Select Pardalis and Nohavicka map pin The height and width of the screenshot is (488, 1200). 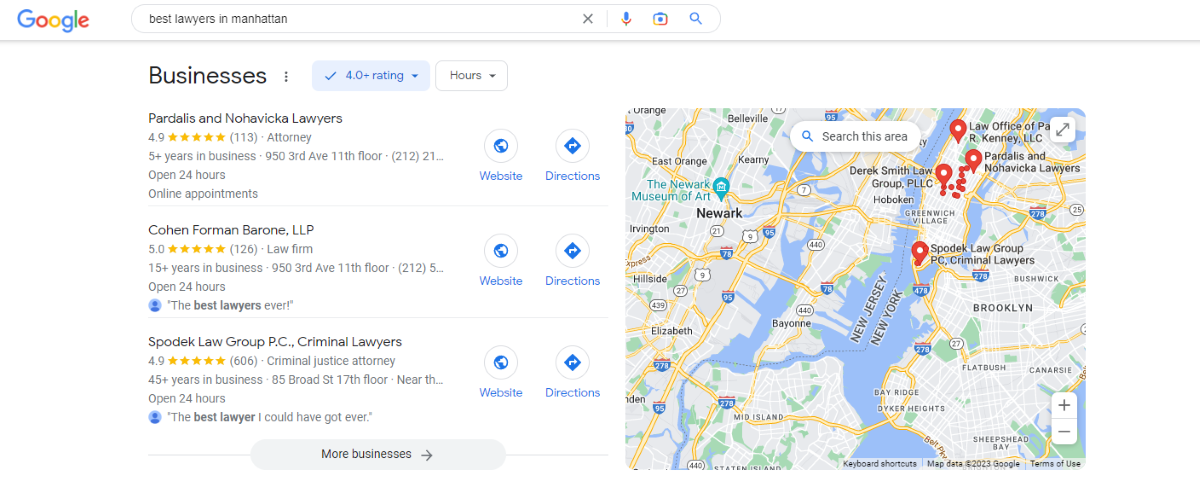(972, 160)
